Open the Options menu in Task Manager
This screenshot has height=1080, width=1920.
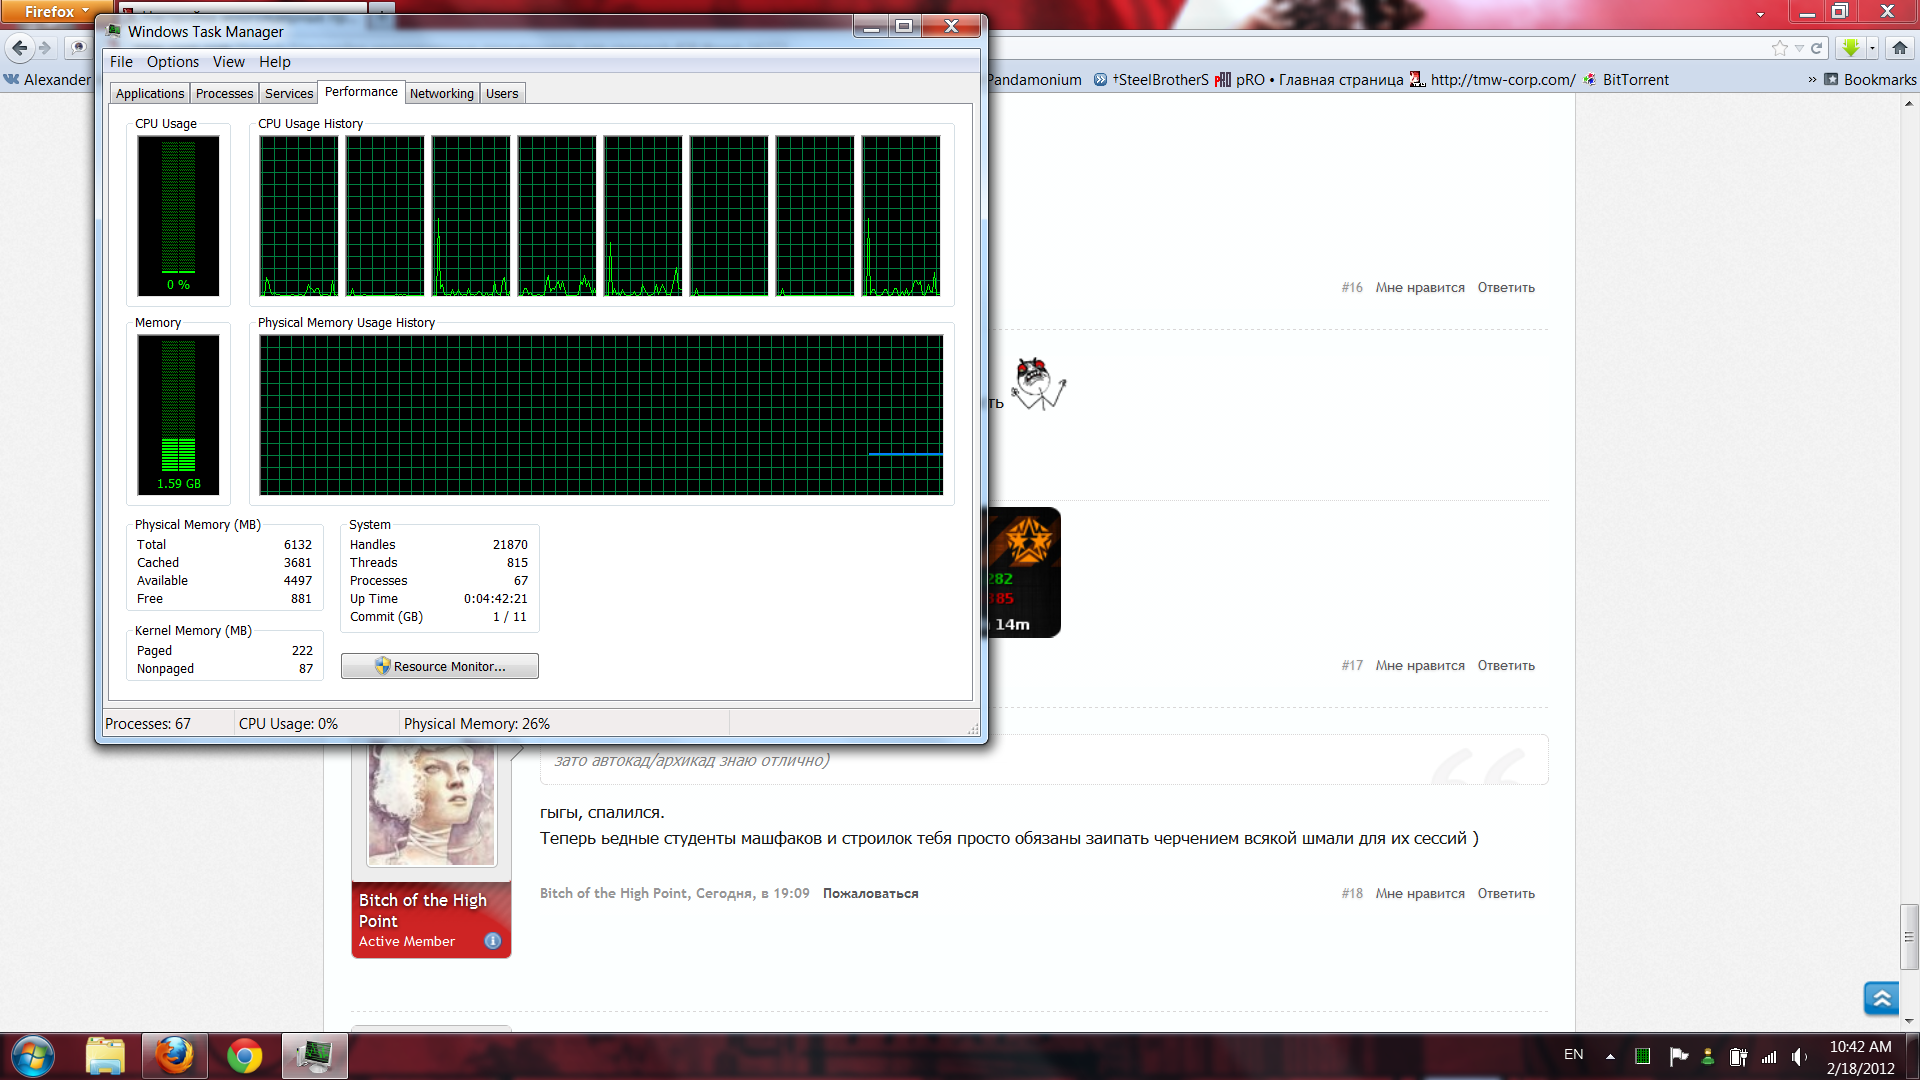(x=172, y=62)
